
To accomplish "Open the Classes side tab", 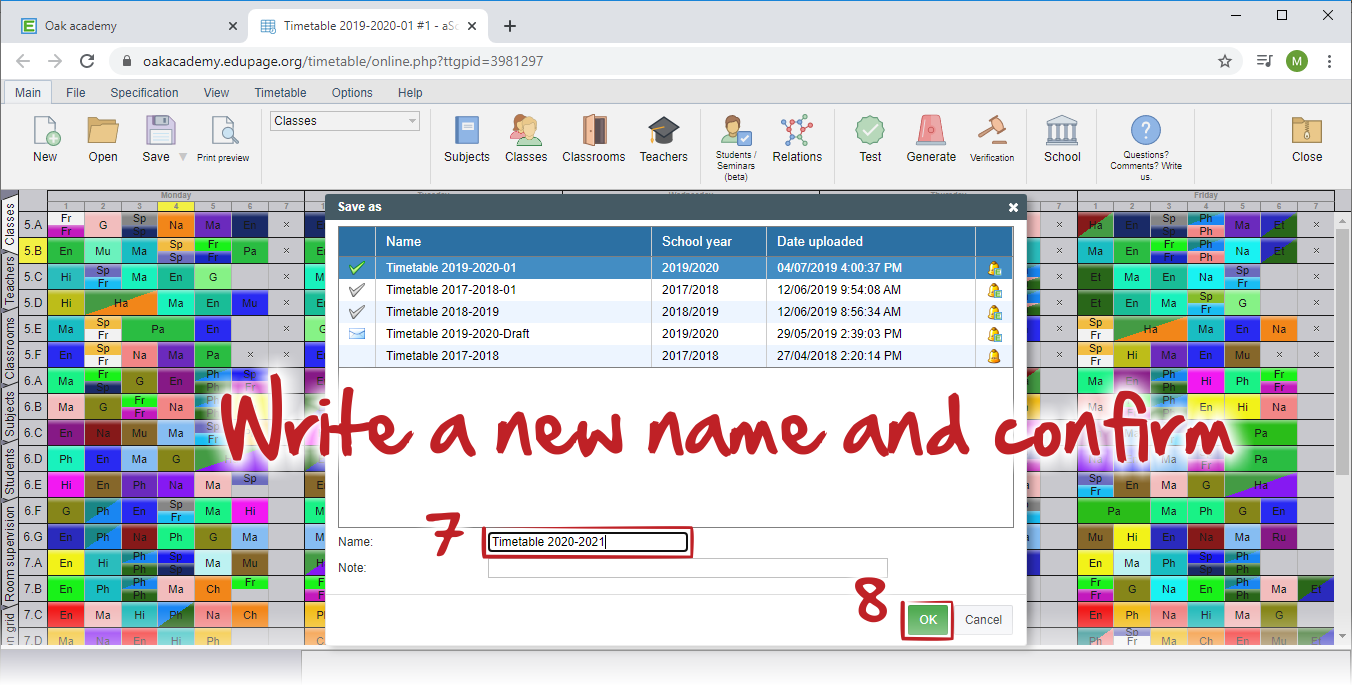I will point(10,224).
